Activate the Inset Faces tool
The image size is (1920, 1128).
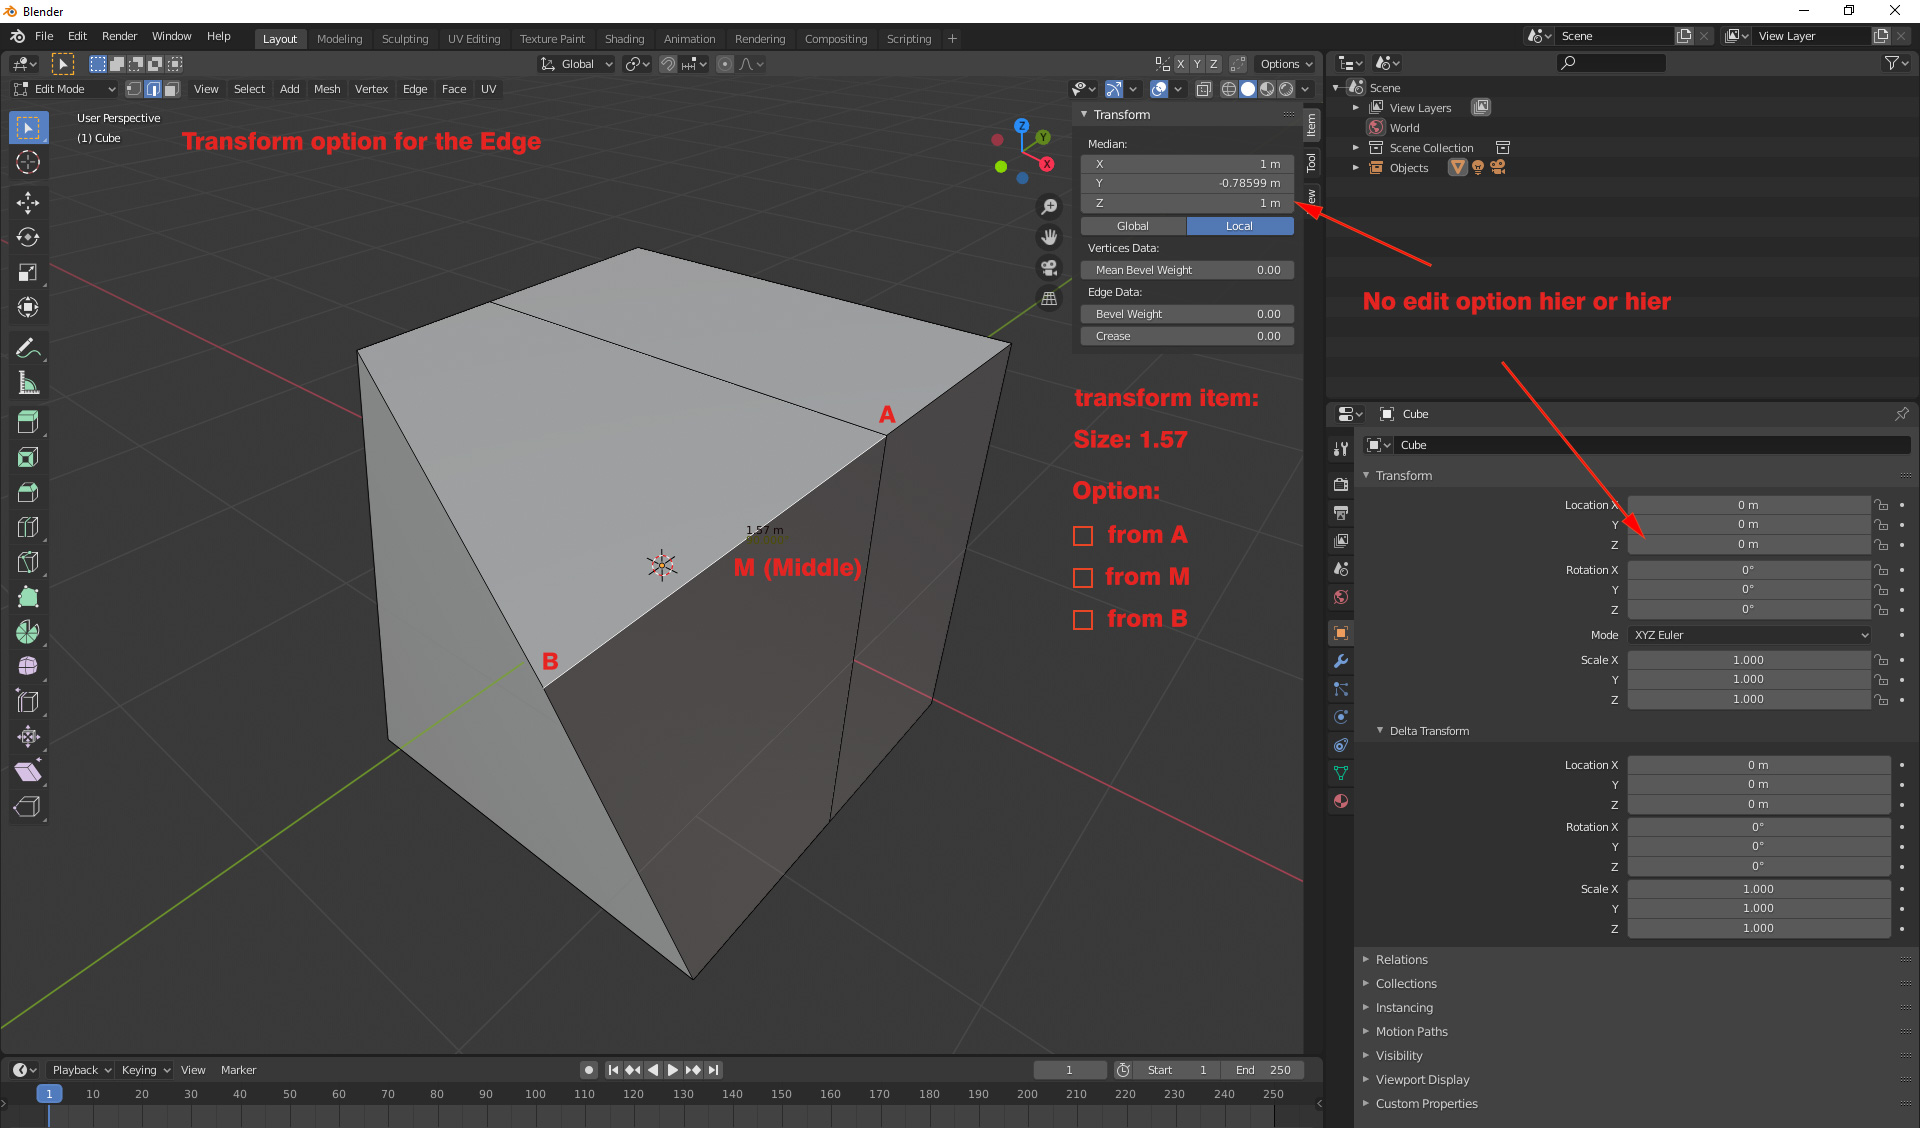[28, 457]
